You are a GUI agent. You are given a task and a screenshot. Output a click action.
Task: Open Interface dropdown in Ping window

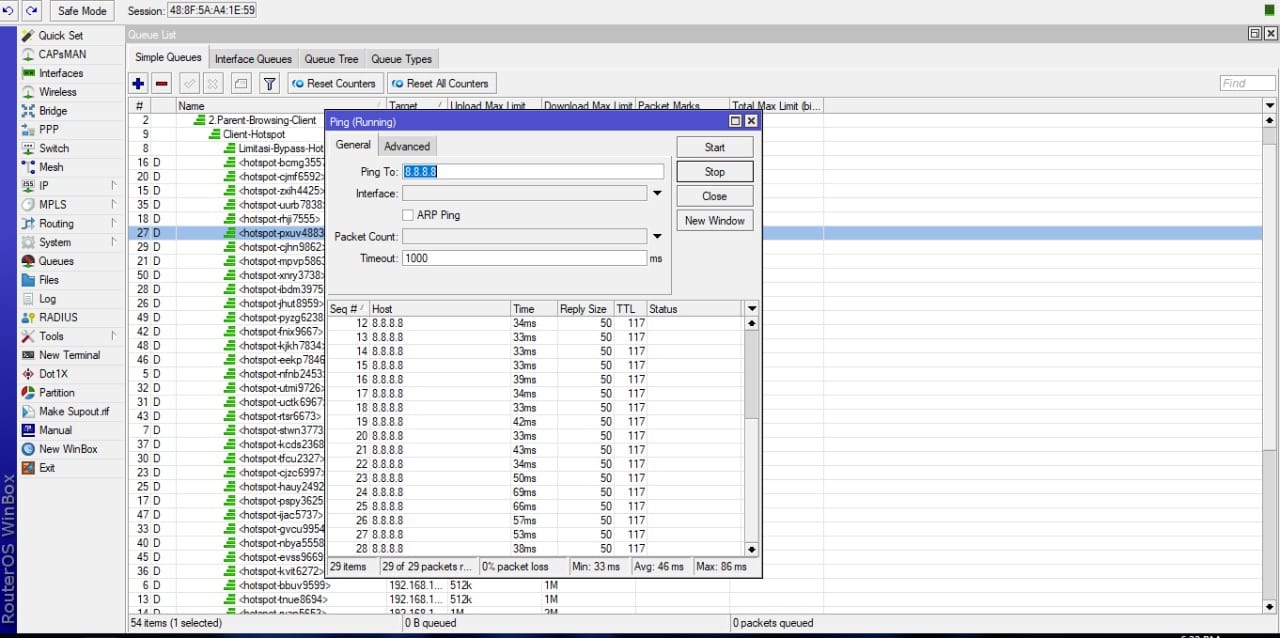(x=657, y=194)
